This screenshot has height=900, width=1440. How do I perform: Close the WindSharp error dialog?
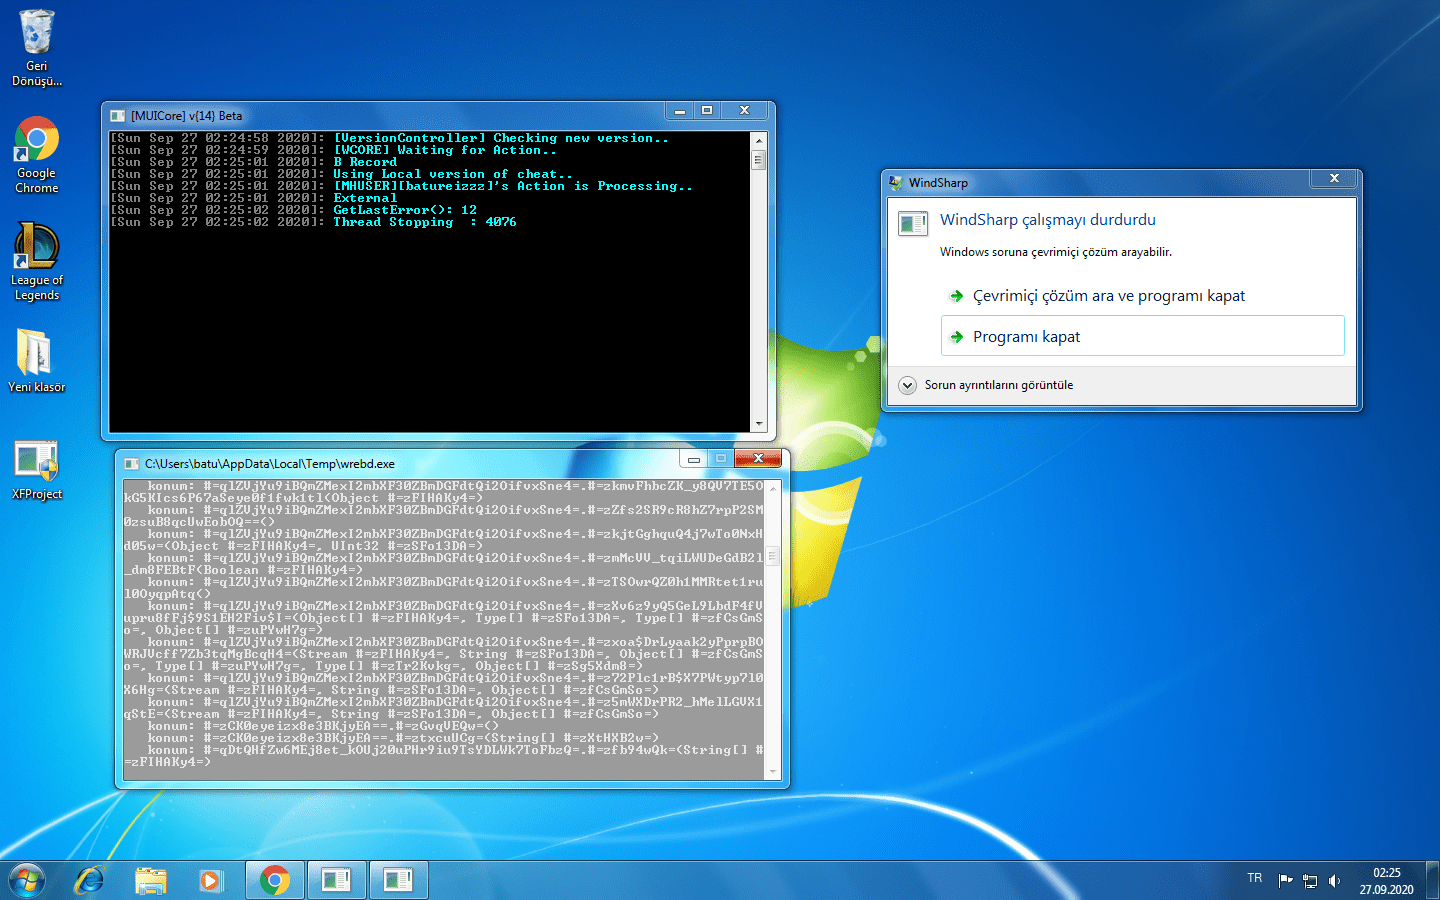coord(1334,178)
